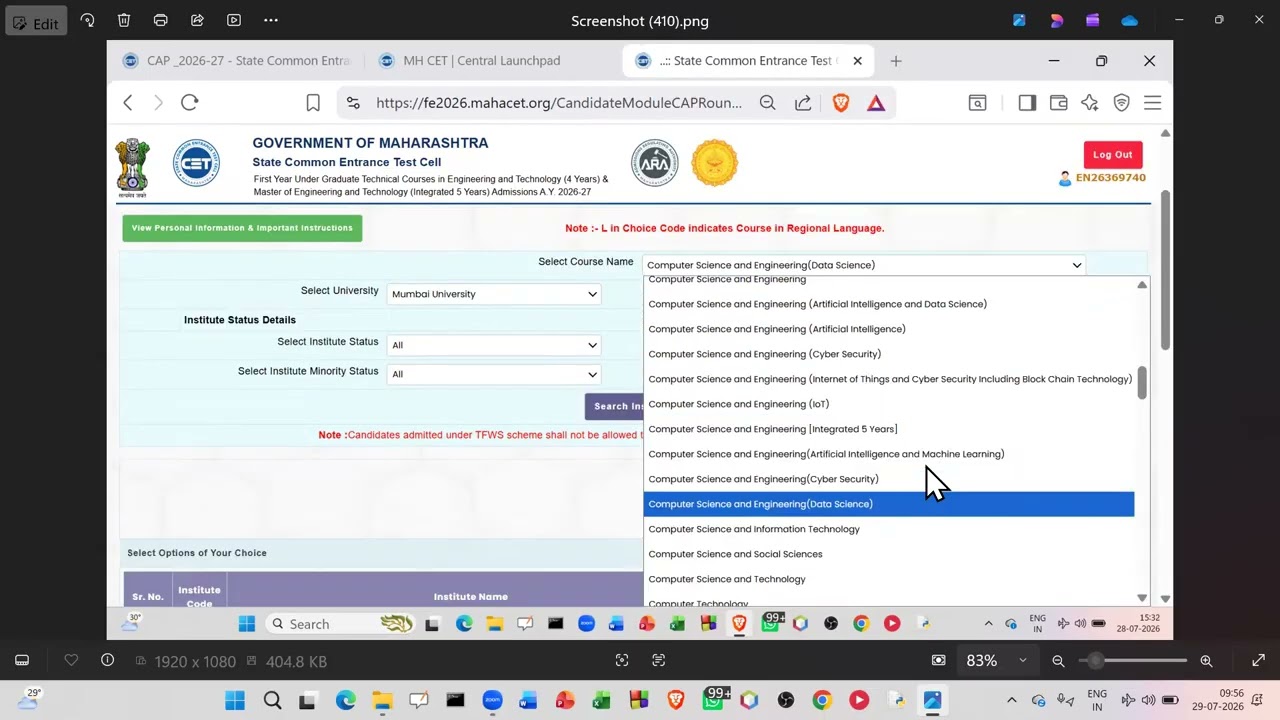Open the Select University dropdown showing Mumbai University
Screen dimensions: 1280x720
point(494,294)
